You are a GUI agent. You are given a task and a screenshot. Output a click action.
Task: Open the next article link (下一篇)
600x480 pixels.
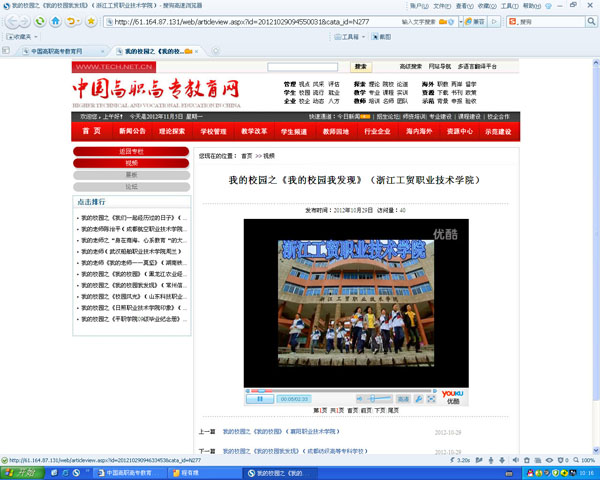point(295,451)
